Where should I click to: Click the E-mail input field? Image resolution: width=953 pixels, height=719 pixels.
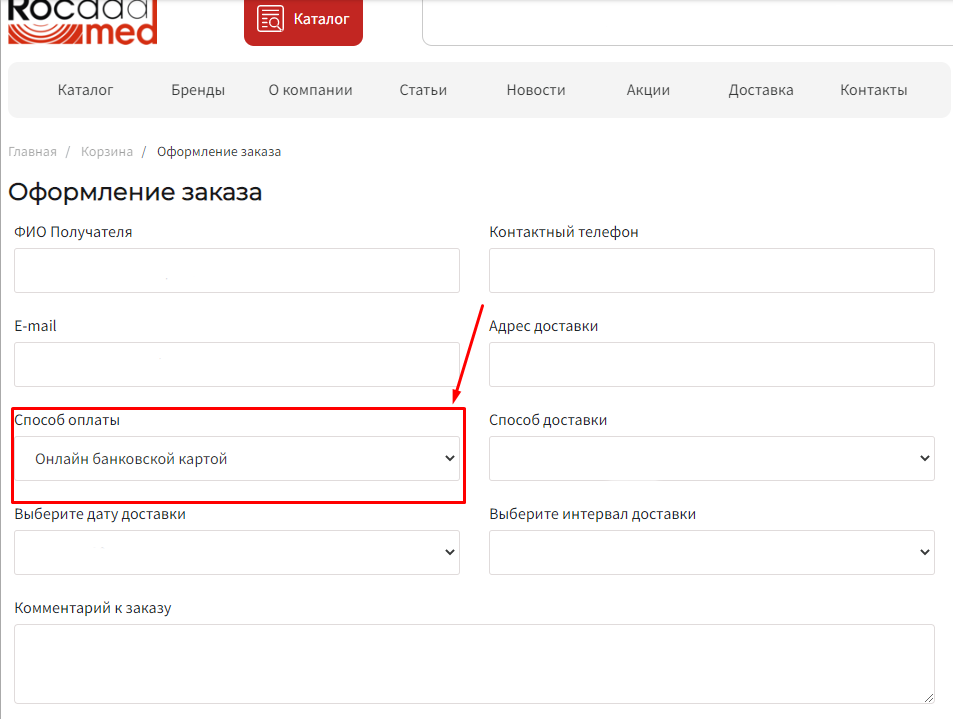coord(237,365)
